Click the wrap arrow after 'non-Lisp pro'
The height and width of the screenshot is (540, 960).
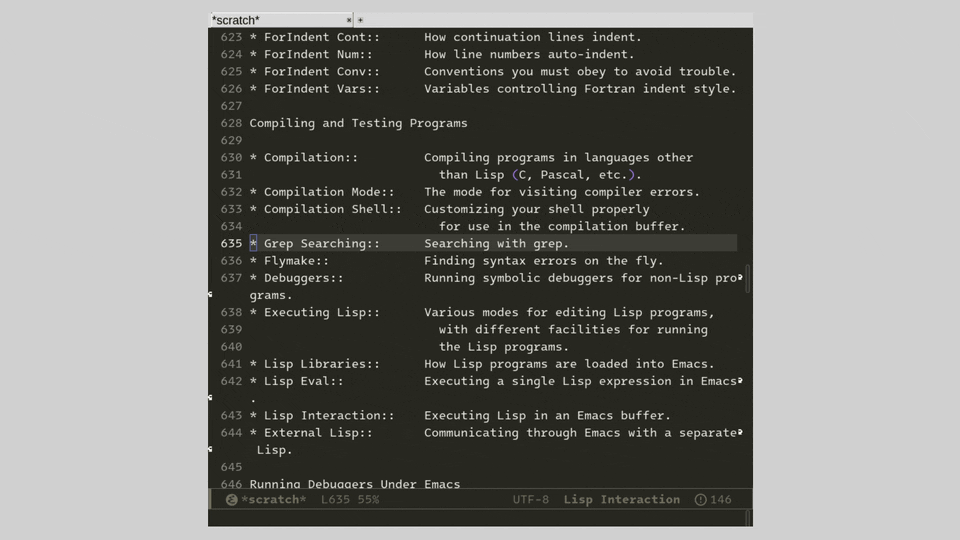(740, 278)
